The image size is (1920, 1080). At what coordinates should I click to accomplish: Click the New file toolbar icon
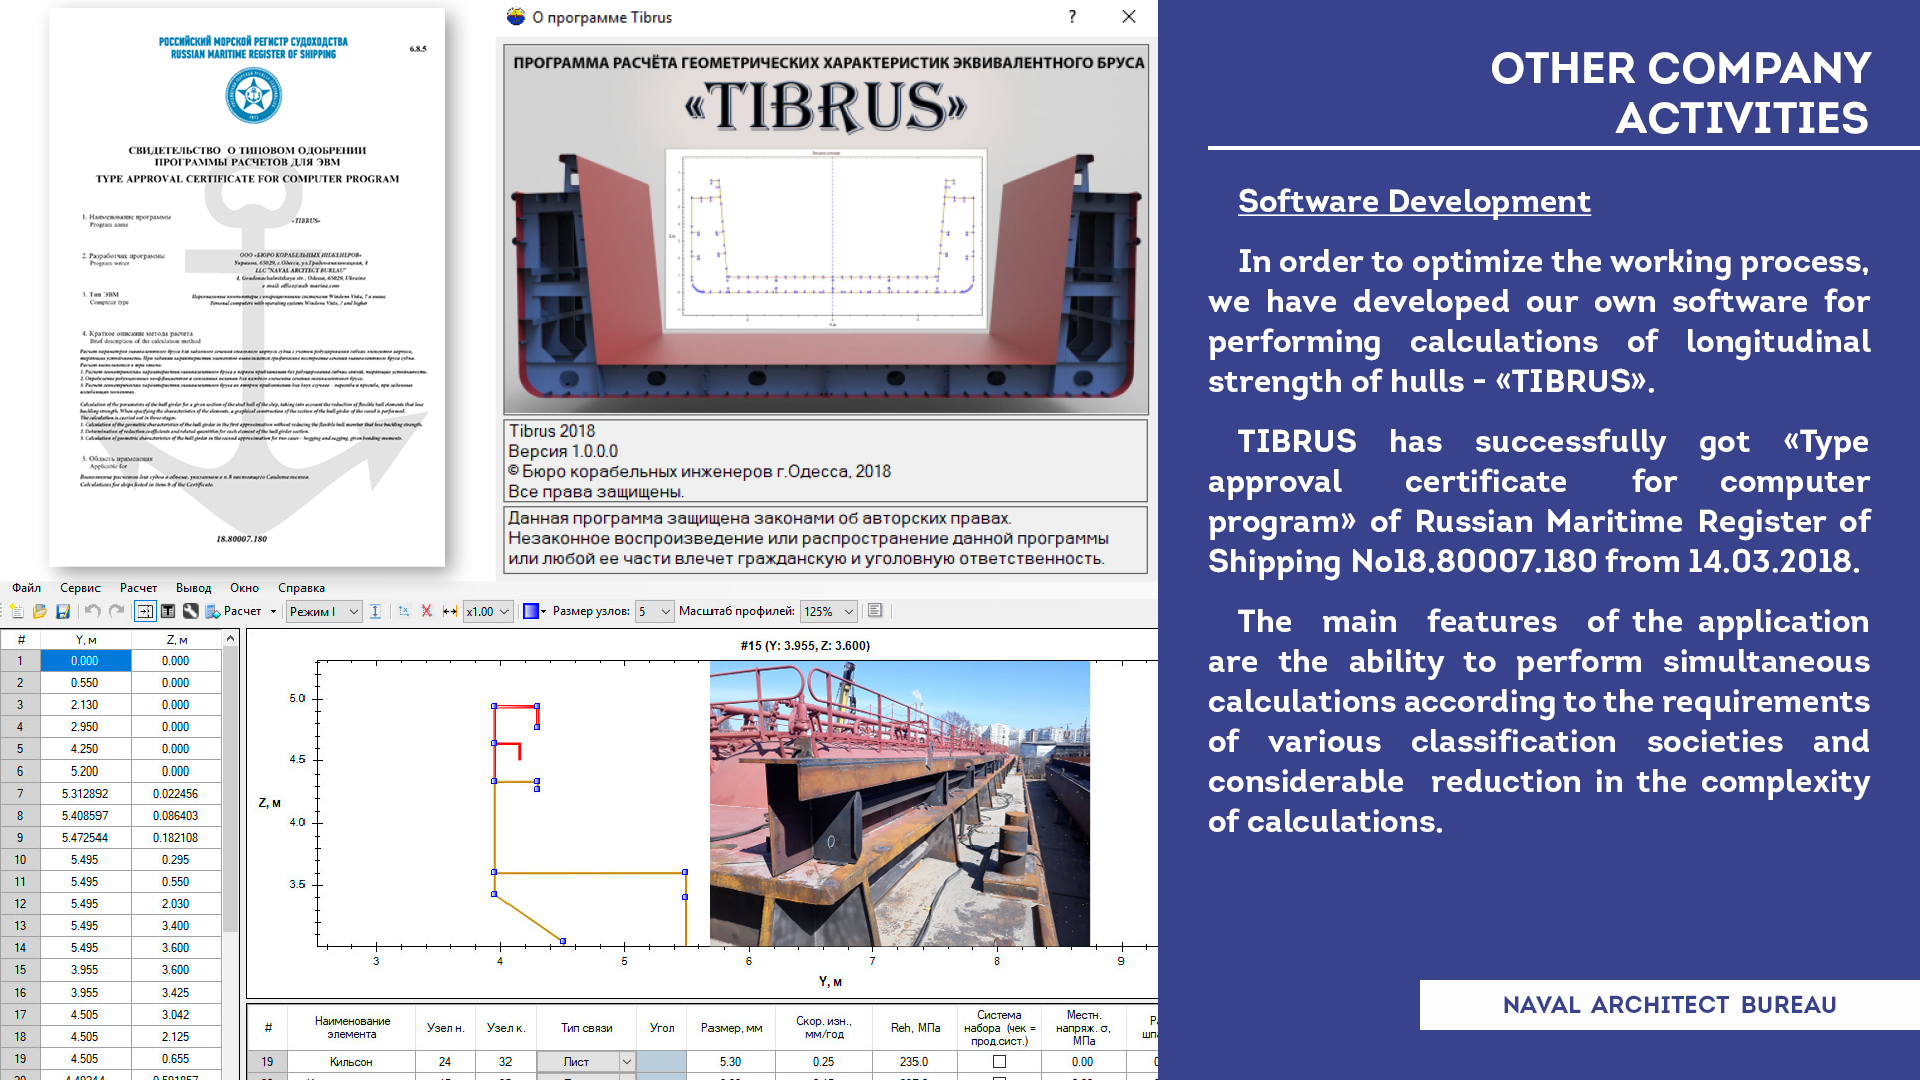tap(17, 611)
